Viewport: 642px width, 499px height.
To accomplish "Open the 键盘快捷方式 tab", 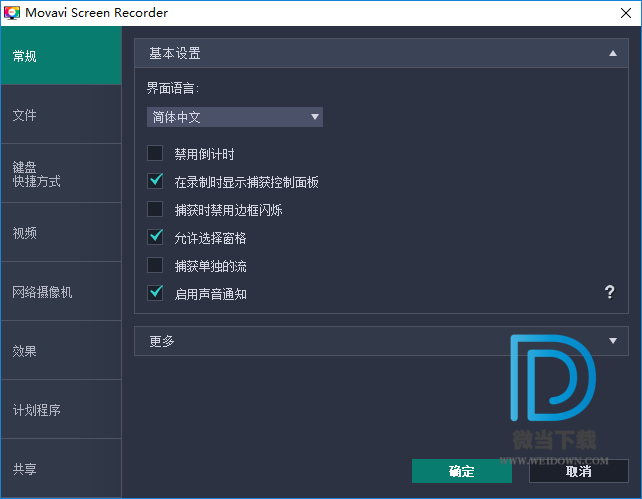I will [61, 174].
